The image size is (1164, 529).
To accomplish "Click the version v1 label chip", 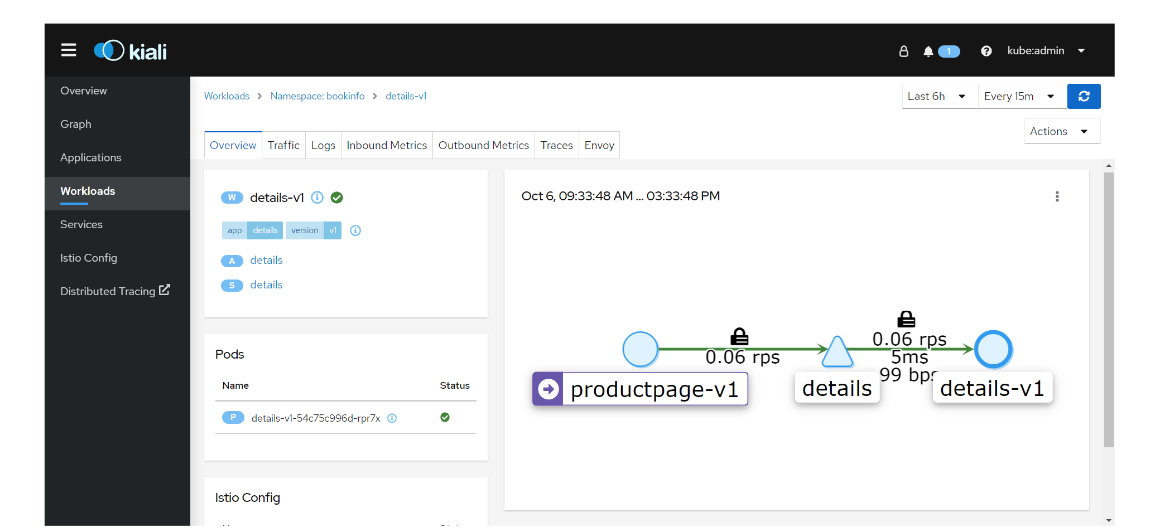I will coord(313,231).
